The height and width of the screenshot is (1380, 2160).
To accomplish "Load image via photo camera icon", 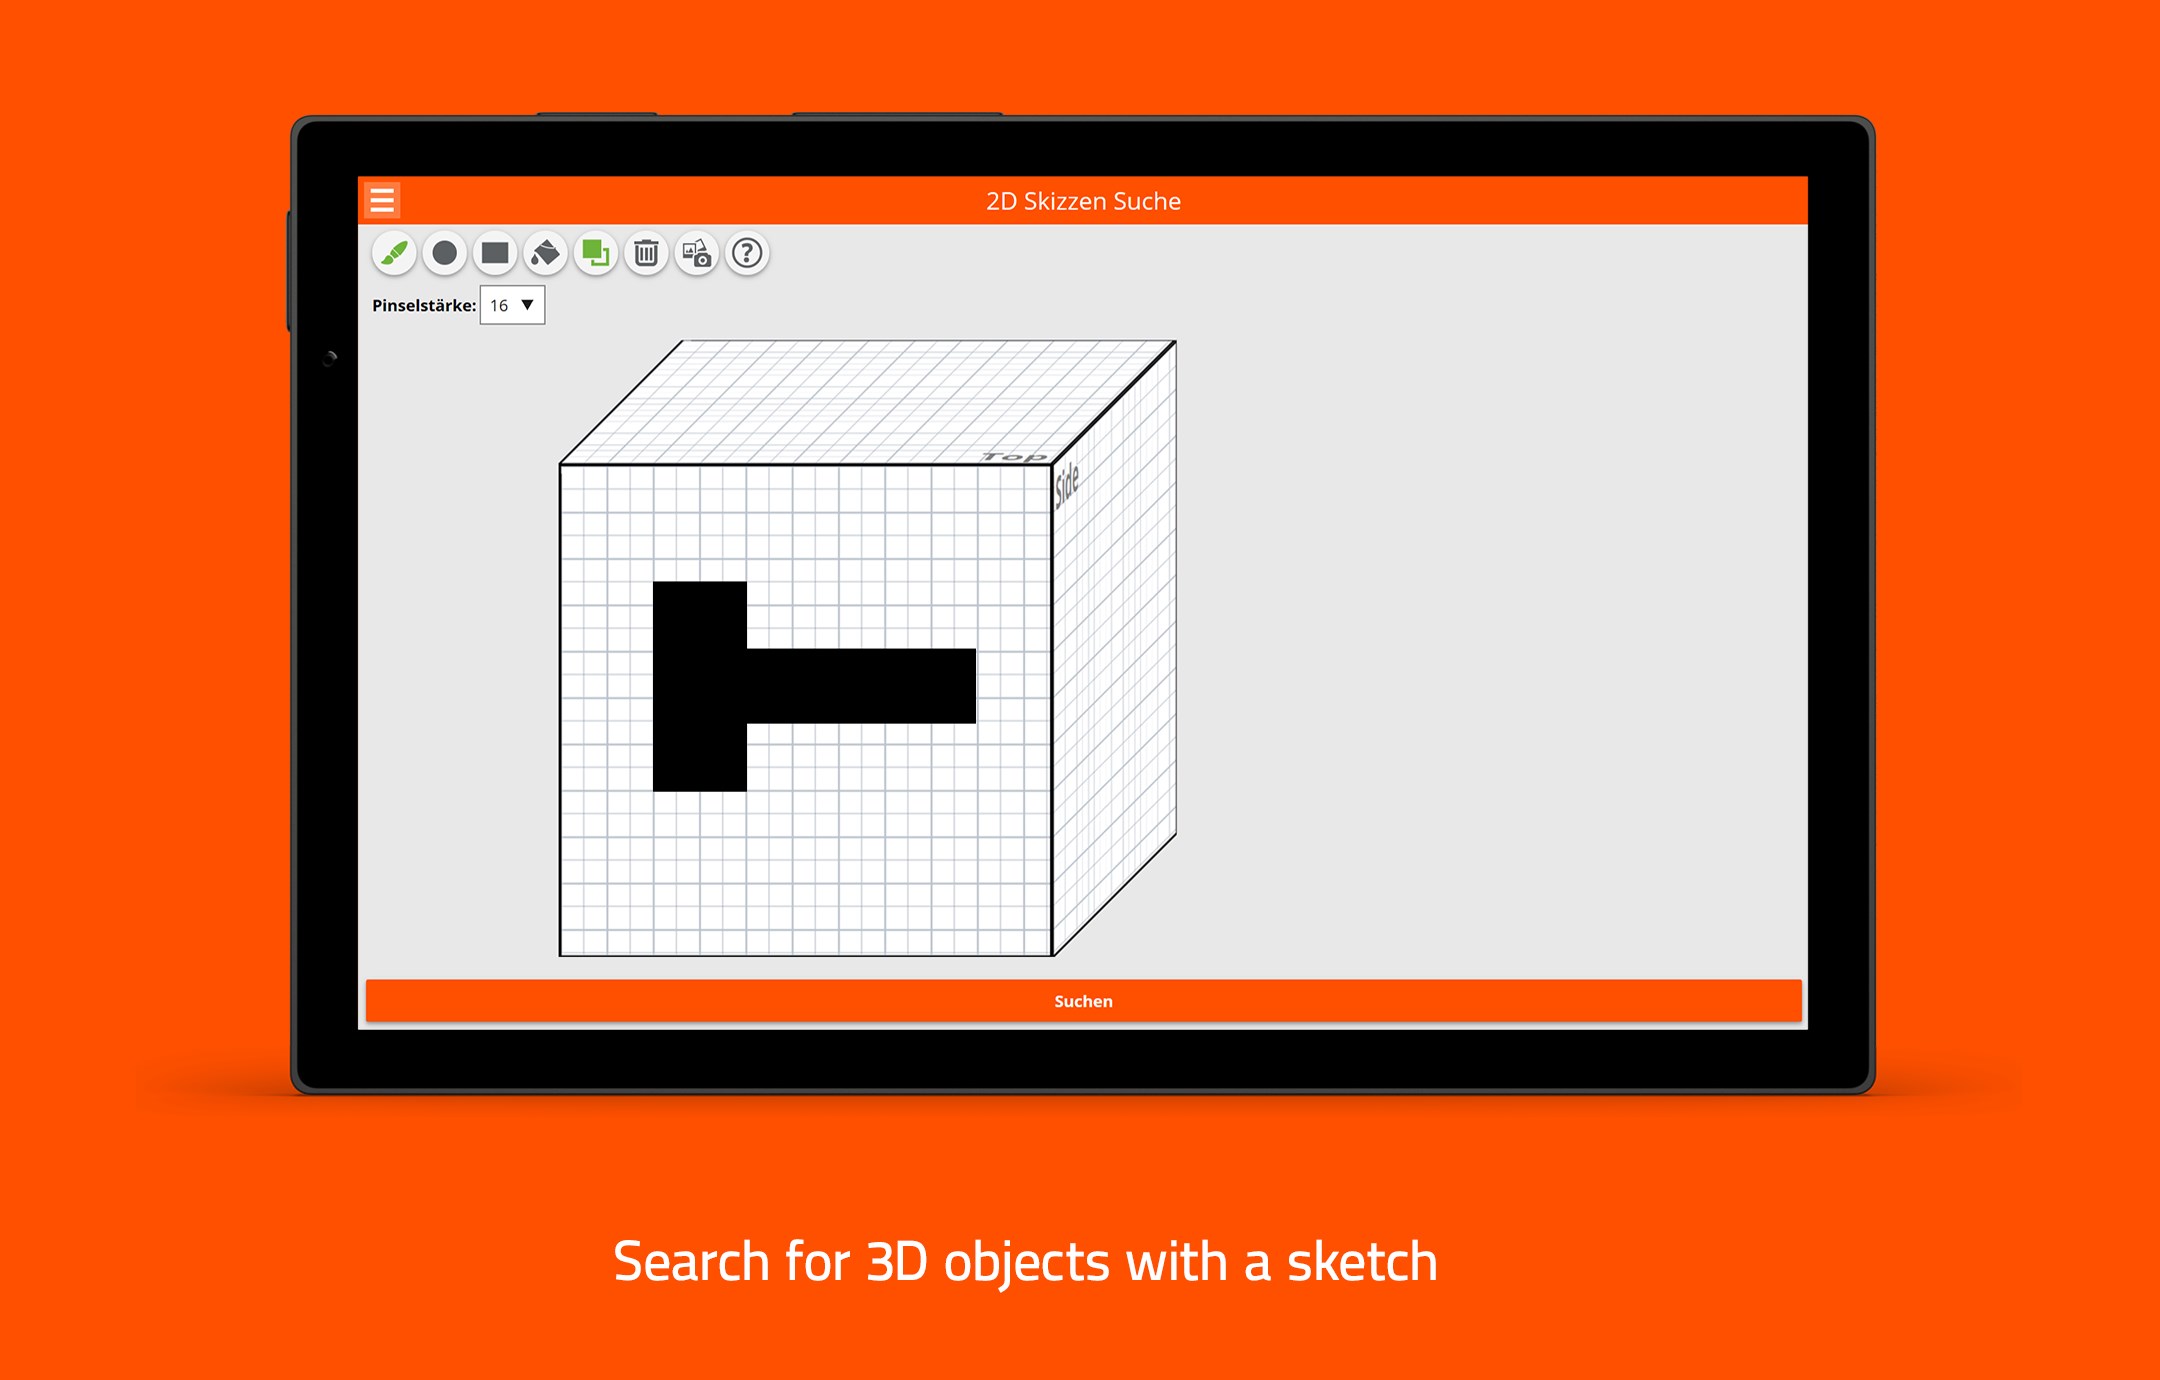I will (697, 254).
